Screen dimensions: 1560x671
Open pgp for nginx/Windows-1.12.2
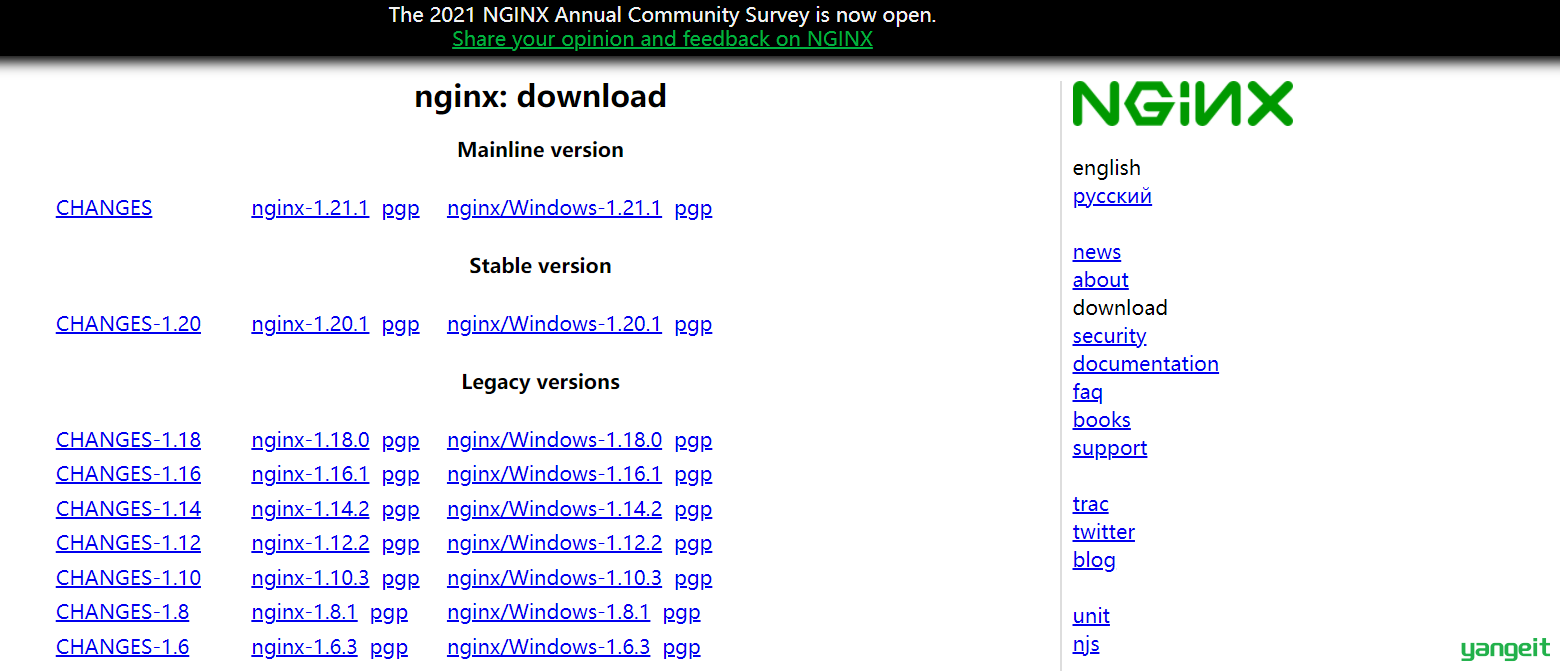693,544
